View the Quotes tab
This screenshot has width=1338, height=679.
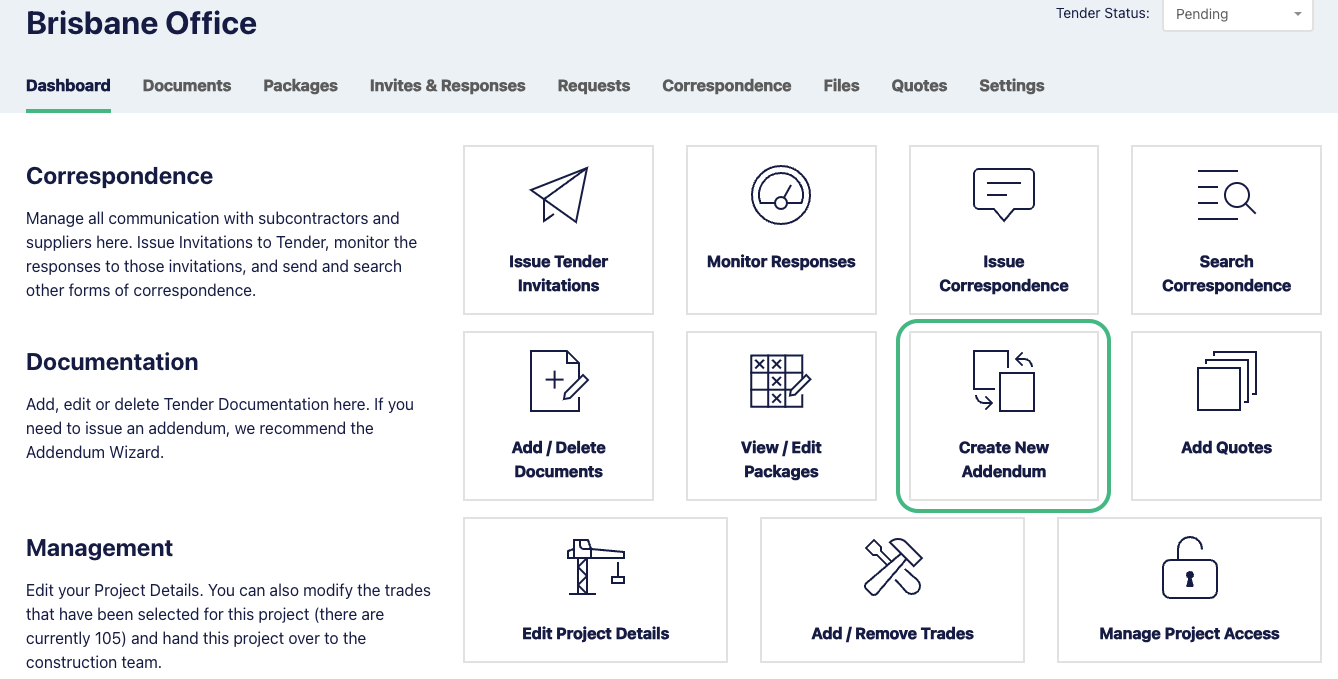pyautogui.click(x=919, y=86)
